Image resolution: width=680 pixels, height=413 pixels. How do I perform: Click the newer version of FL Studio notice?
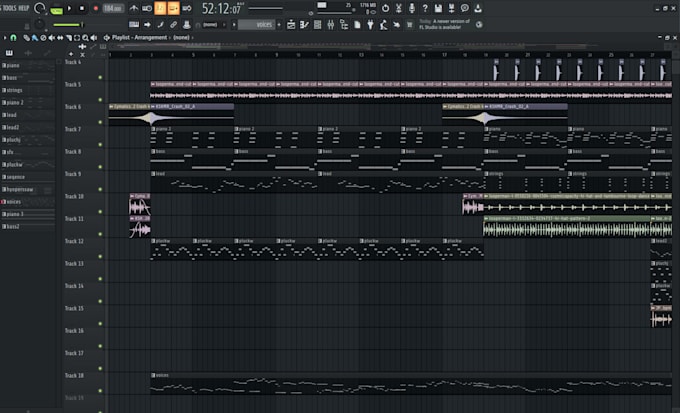(x=445, y=24)
